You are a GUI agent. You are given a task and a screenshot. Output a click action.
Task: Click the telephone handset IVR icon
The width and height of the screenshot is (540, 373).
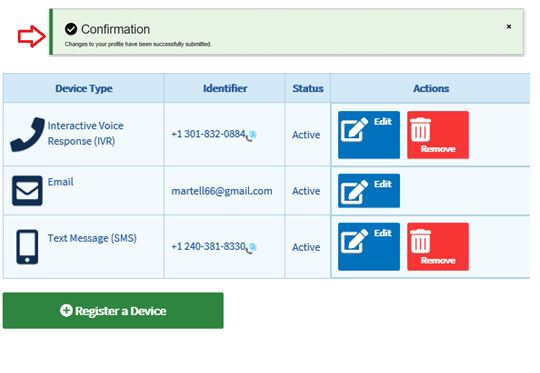[28, 134]
